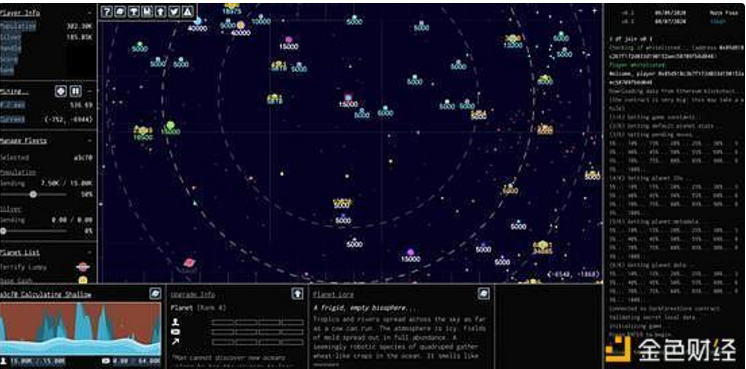746x369 pixels.
Task: Collapse the Manage Fleets panel
Action: [x=89, y=141]
